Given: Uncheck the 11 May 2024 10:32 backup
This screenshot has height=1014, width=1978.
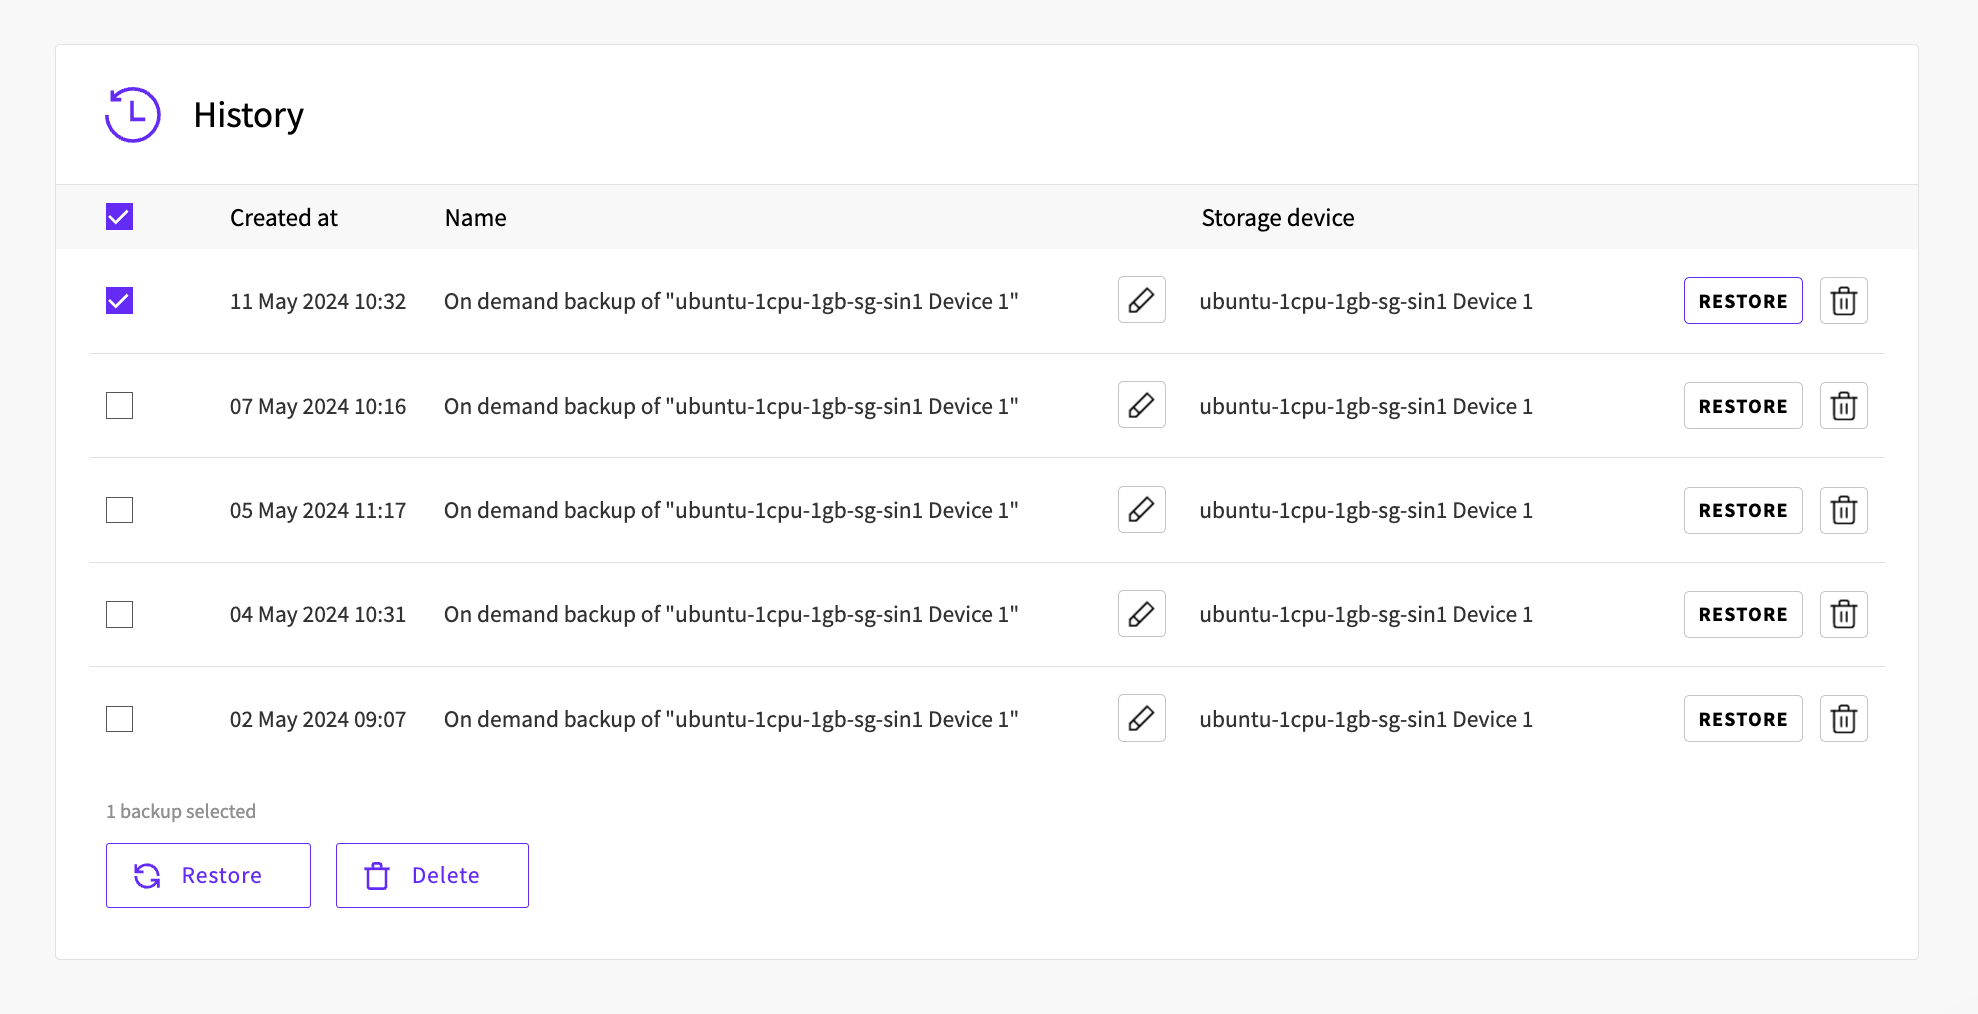Looking at the screenshot, I should [x=119, y=300].
